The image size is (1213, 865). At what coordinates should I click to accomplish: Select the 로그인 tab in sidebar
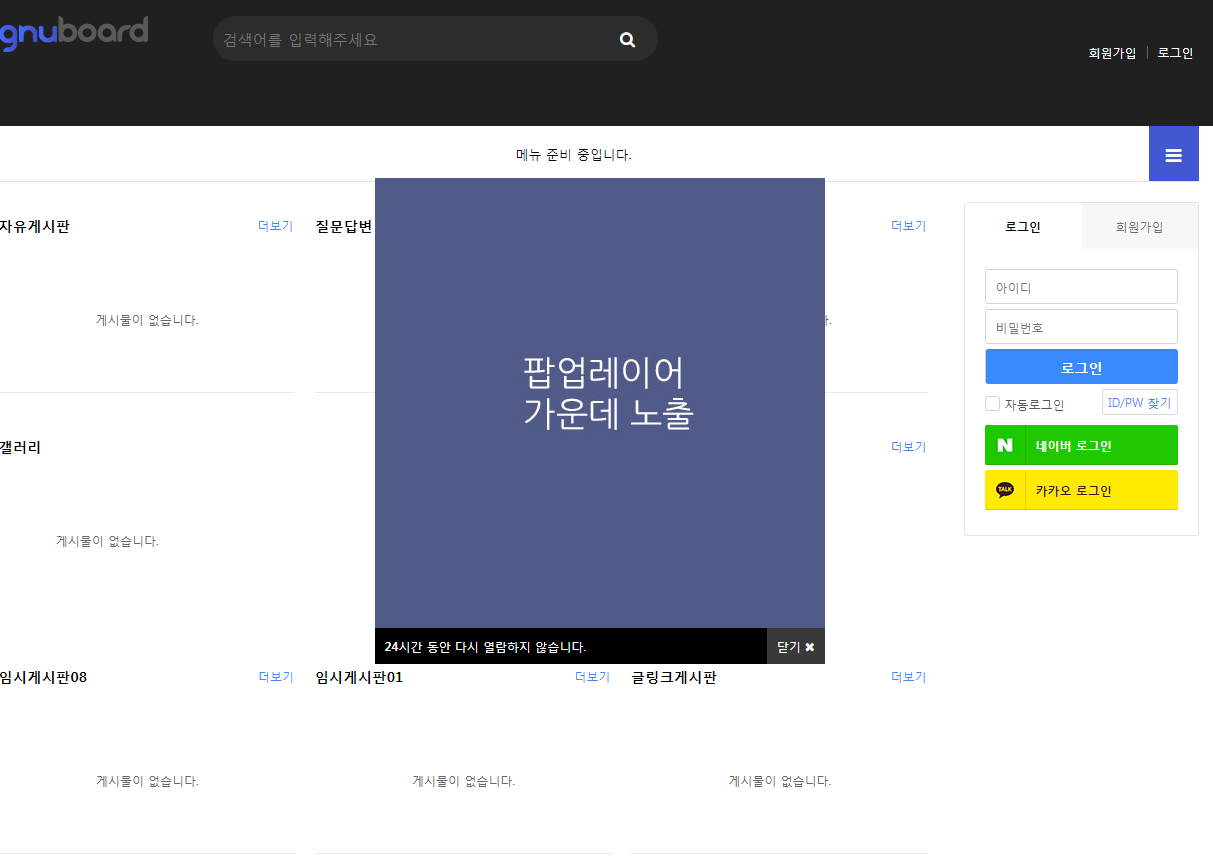coord(1022,227)
